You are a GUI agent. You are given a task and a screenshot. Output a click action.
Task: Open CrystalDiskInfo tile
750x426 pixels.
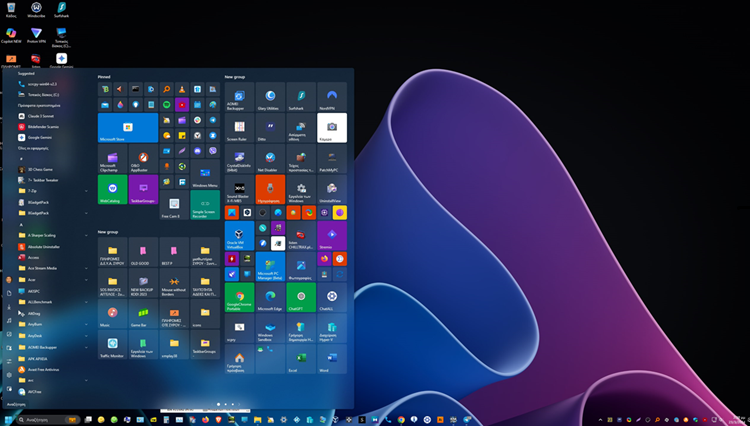pos(239,159)
